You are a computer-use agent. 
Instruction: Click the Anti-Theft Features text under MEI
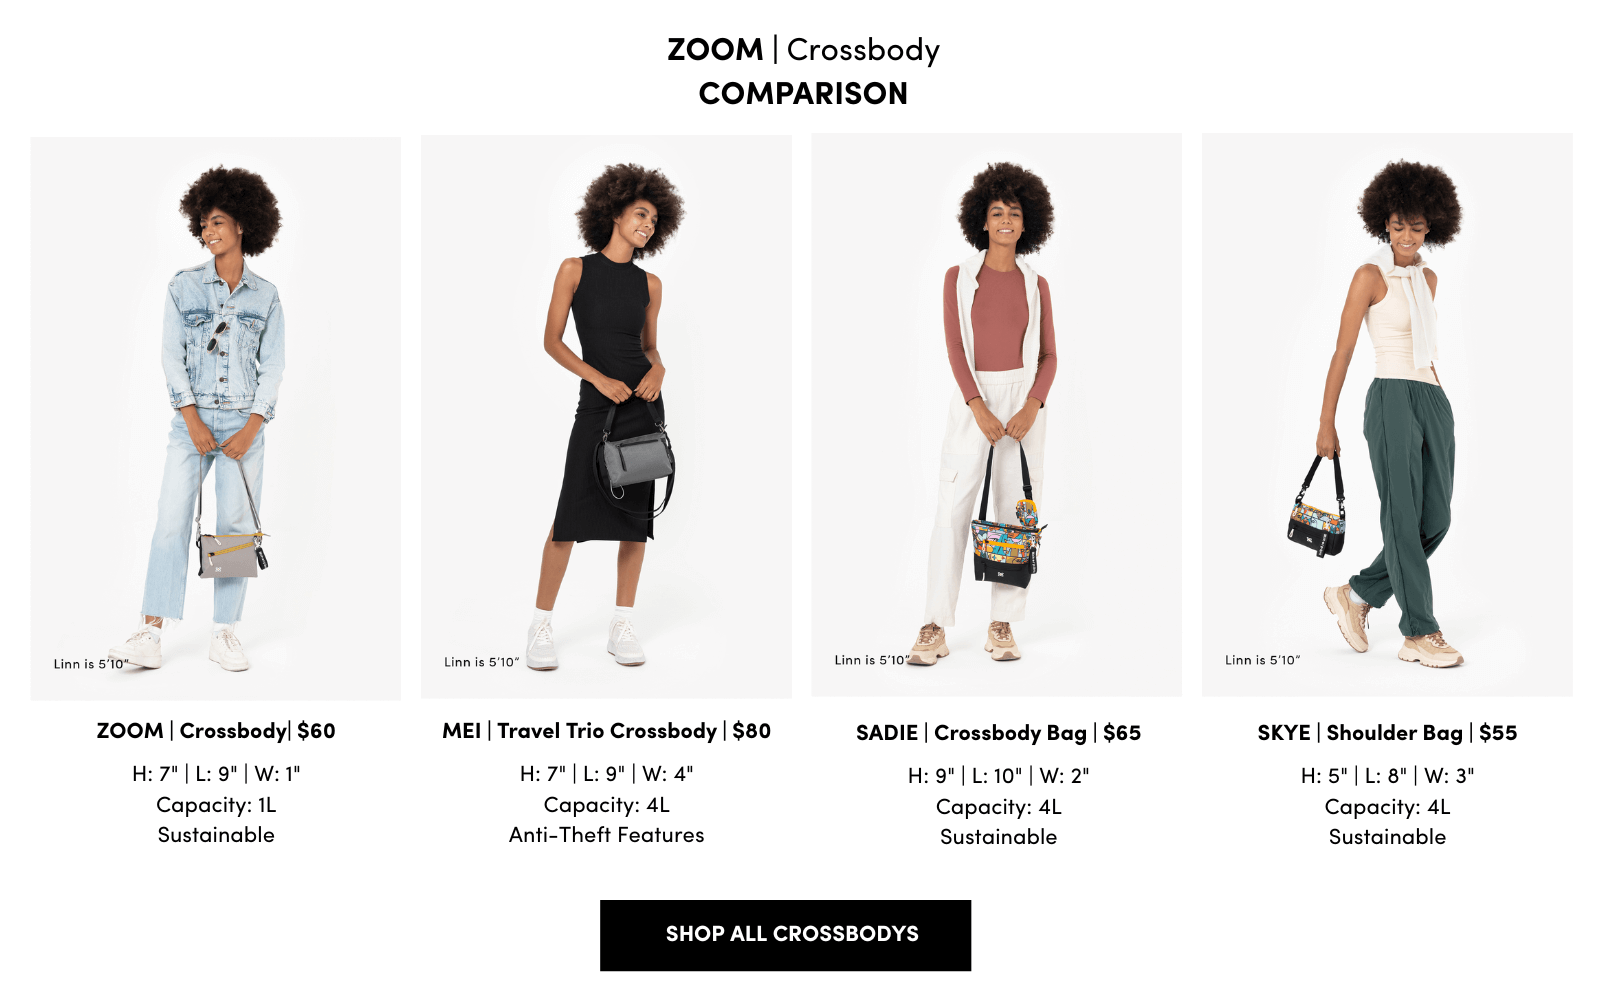coord(606,835)
